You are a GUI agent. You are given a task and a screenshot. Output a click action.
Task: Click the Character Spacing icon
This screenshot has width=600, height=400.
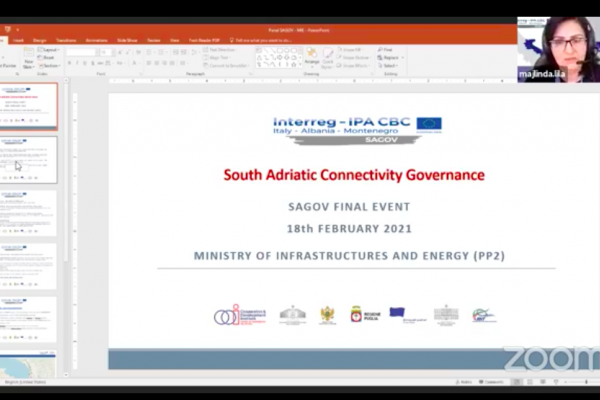[108, 63]
